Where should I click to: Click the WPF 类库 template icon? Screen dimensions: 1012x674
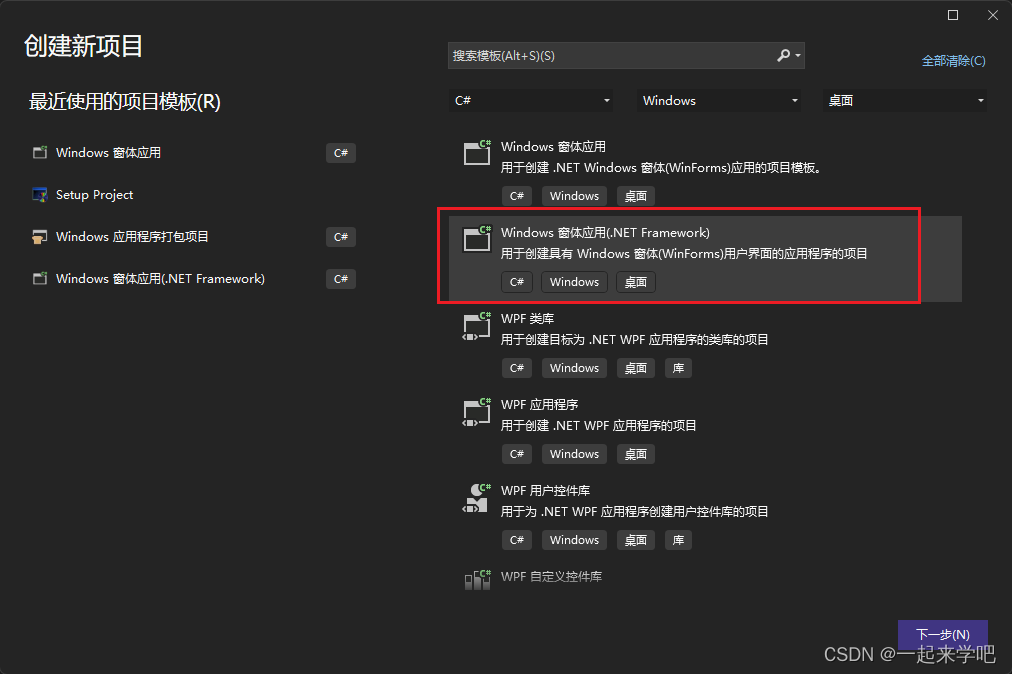(x=477, y=325)
